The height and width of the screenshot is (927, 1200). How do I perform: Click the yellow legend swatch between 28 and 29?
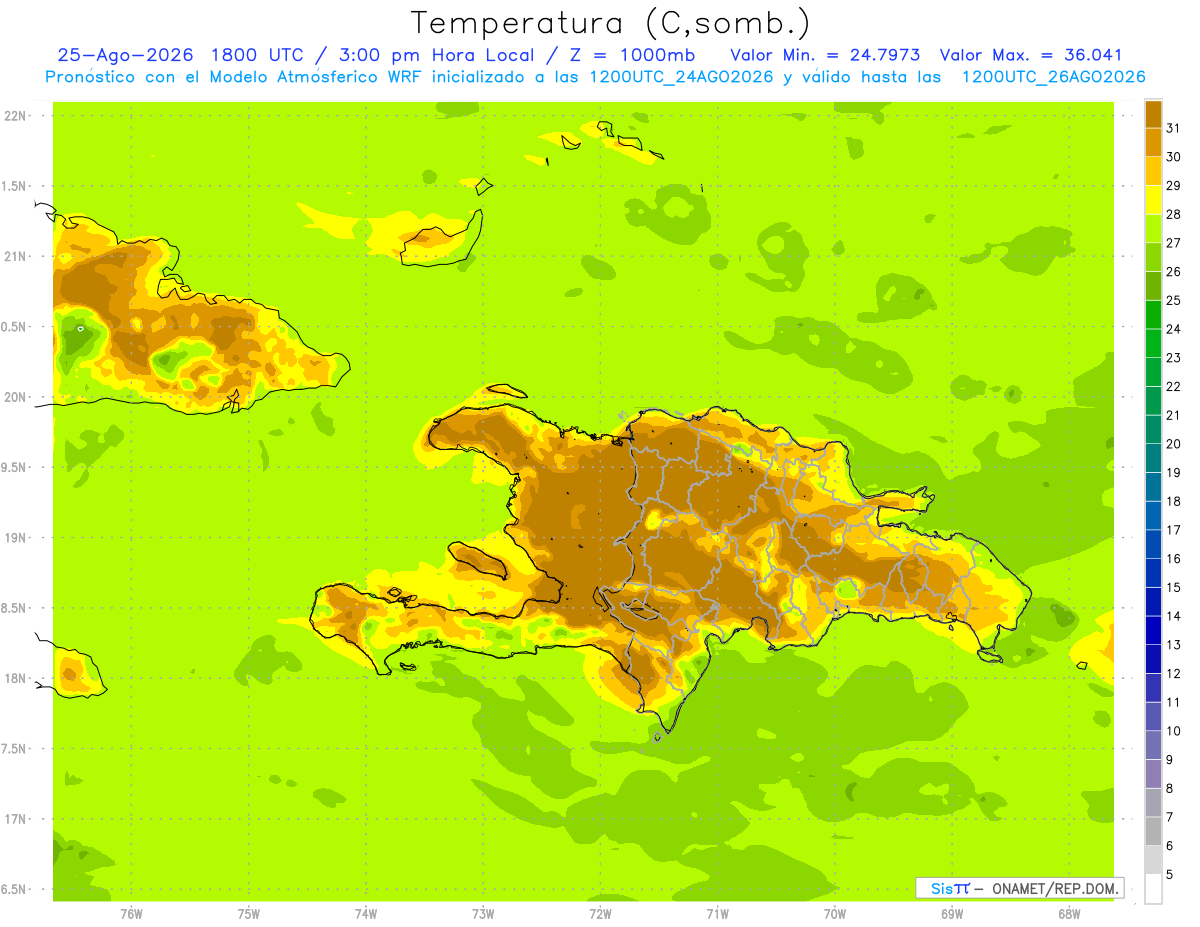pos(1153,200)
